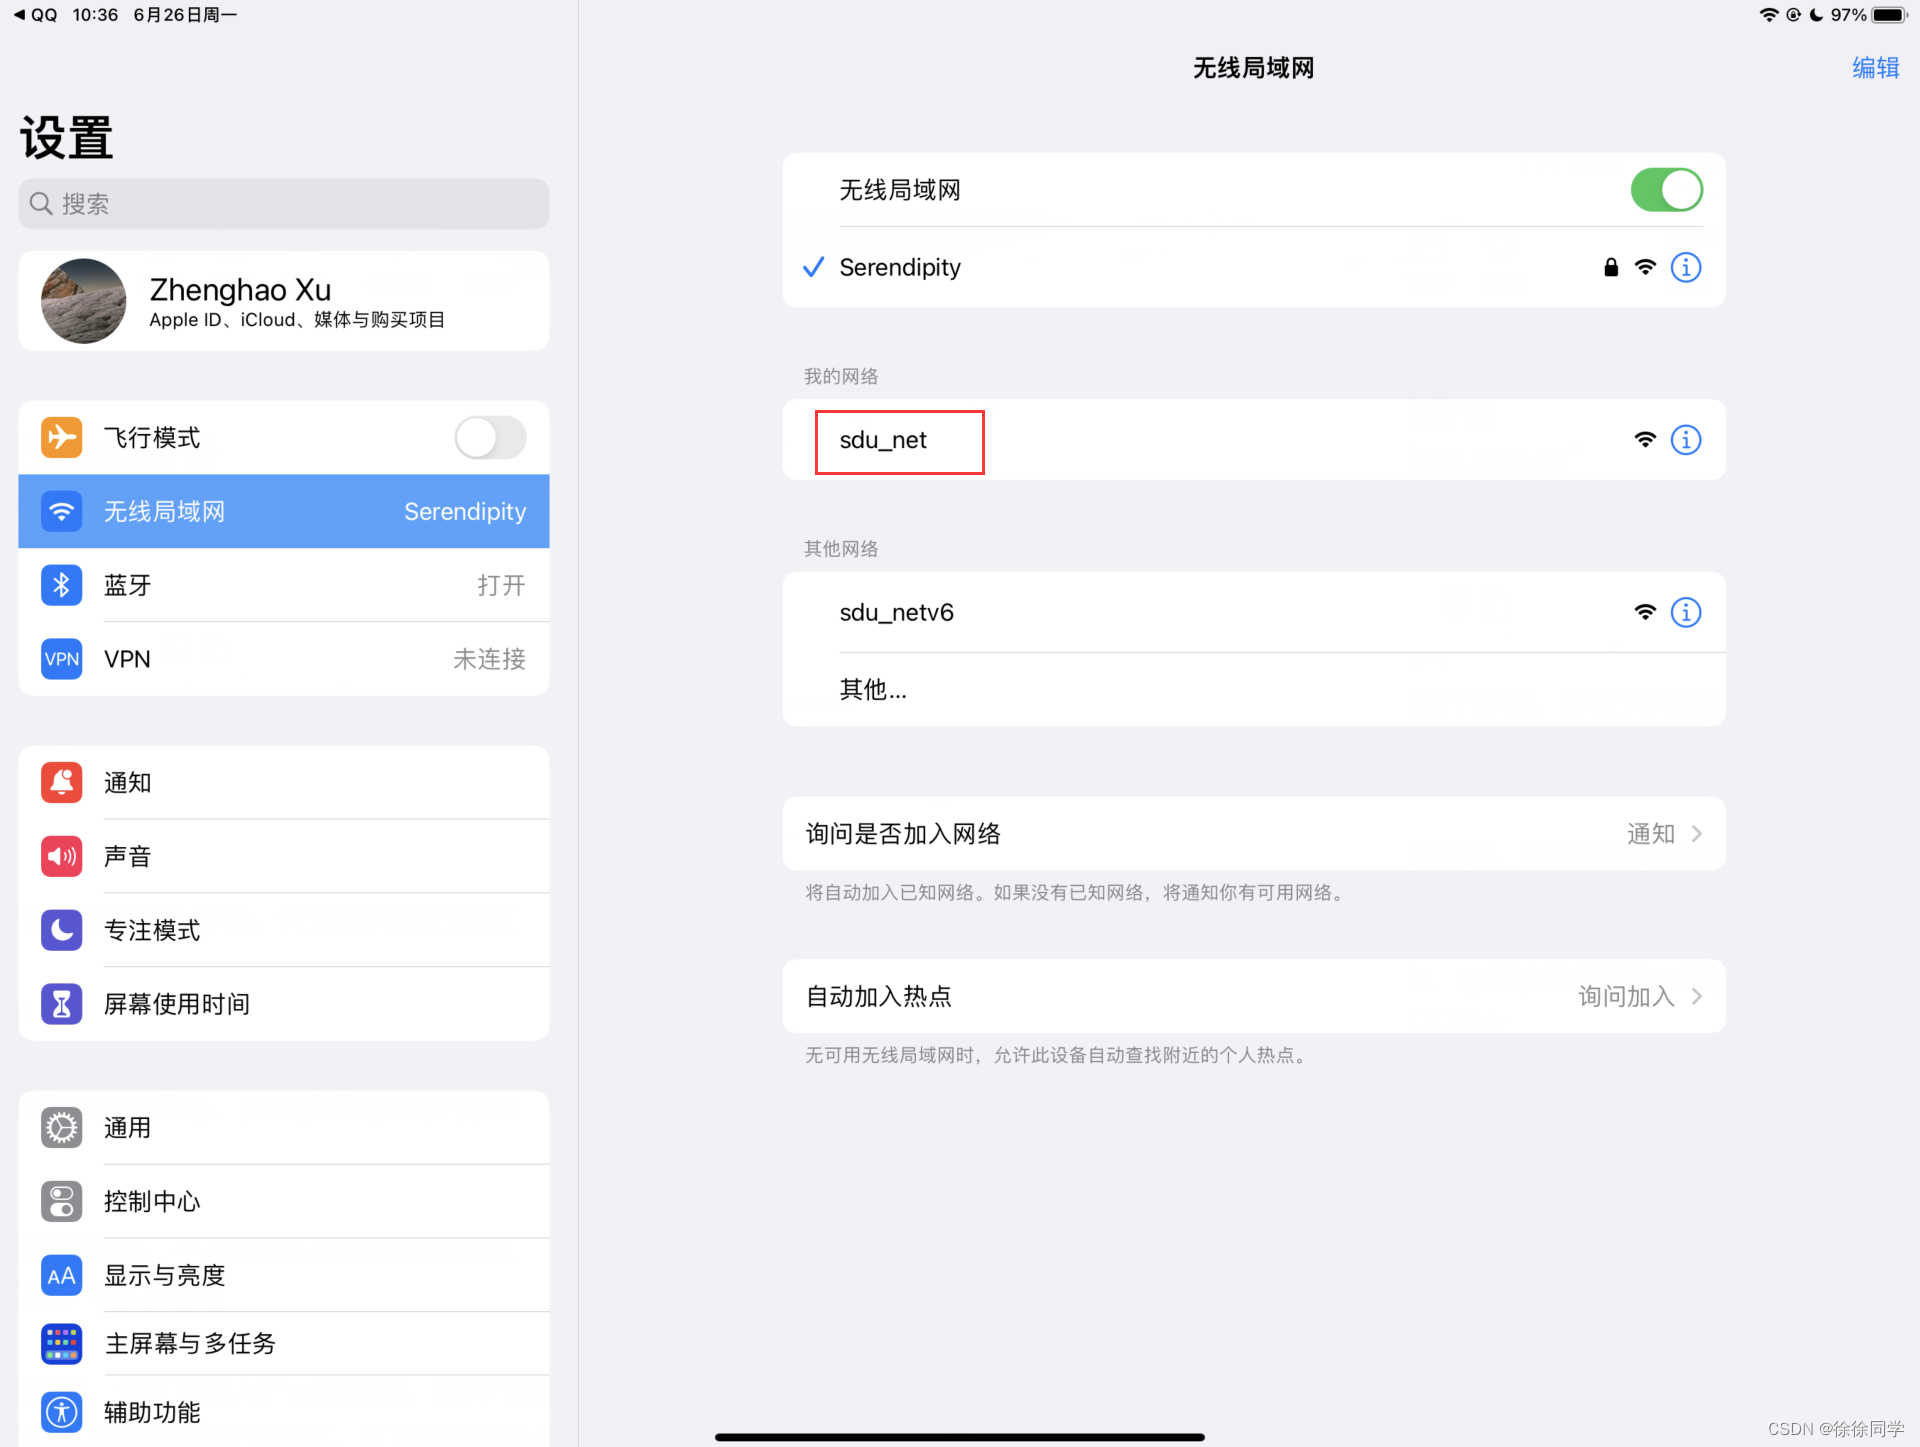This screenshot has height=1447, width=1920.
Task: Open Accessibility settings icon
Action: 61,1412
